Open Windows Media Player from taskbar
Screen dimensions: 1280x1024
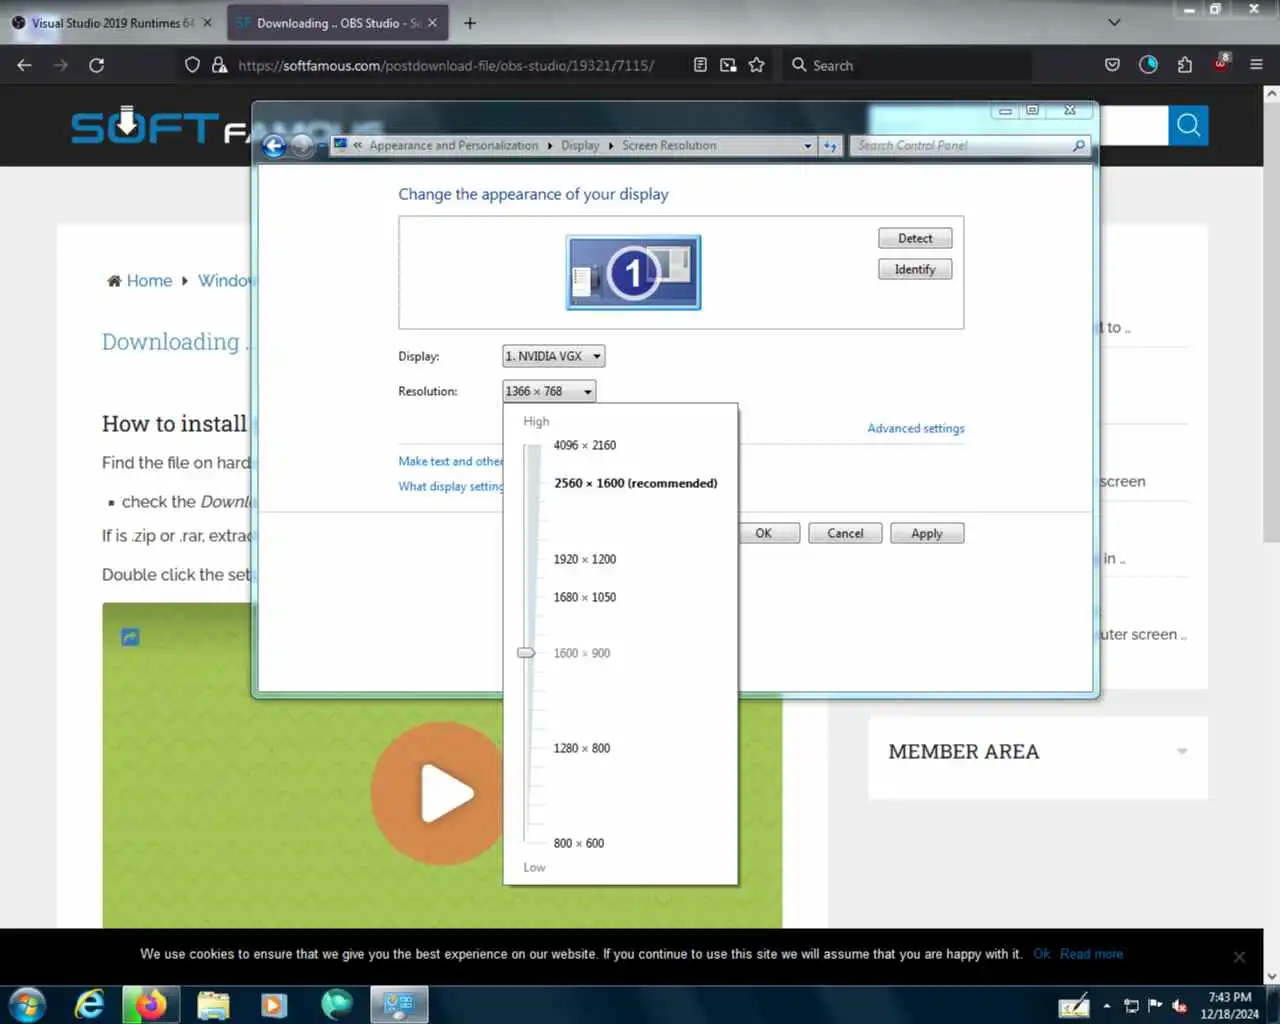(x=274, y=1004)
